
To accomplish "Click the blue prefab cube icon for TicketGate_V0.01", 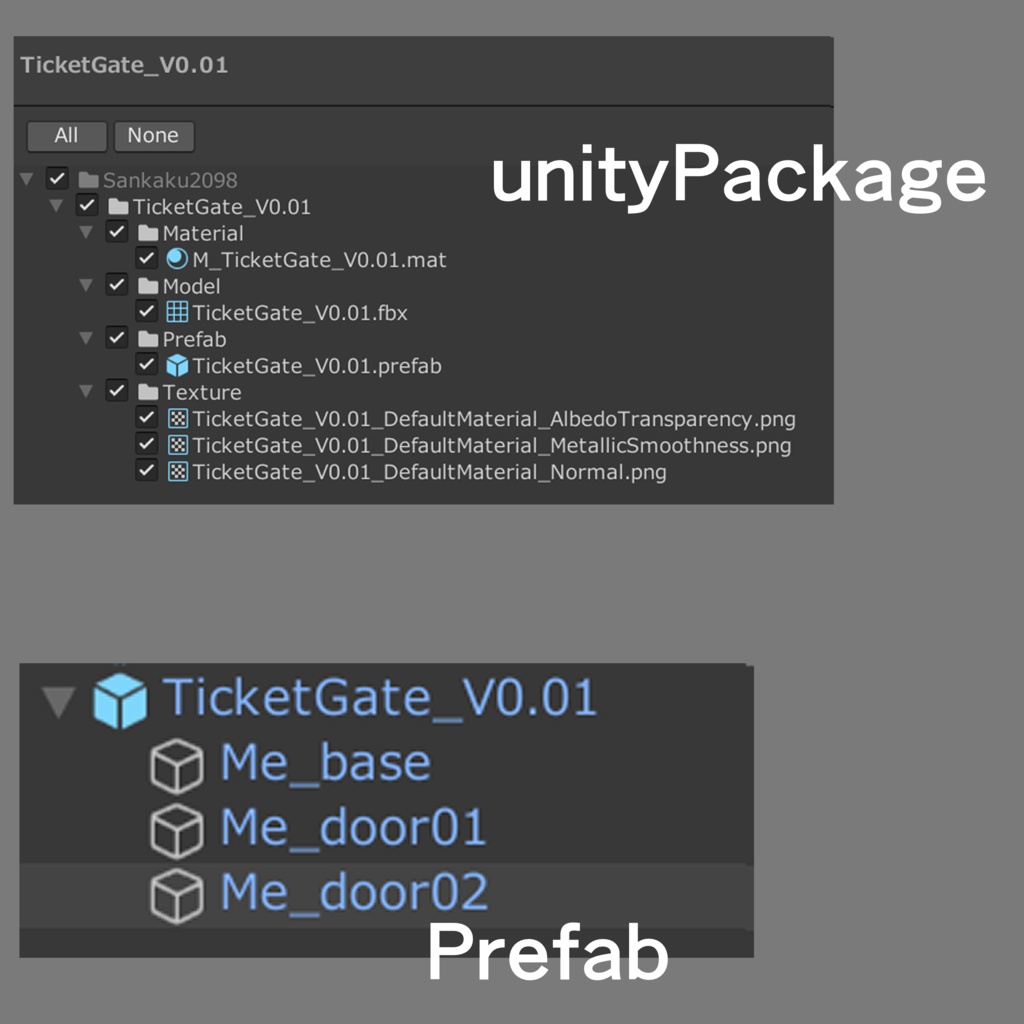I will click(x=176, y=365).
